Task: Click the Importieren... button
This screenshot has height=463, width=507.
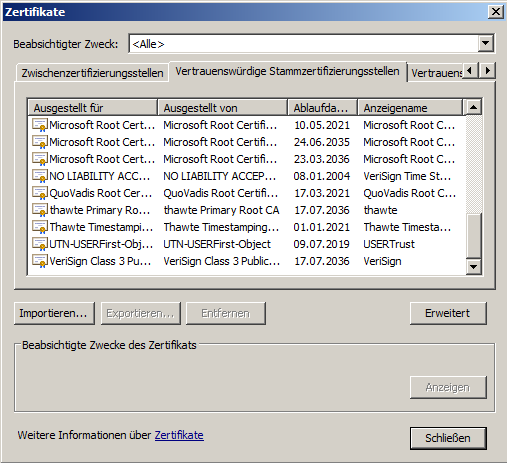Action: coord(54,313)
